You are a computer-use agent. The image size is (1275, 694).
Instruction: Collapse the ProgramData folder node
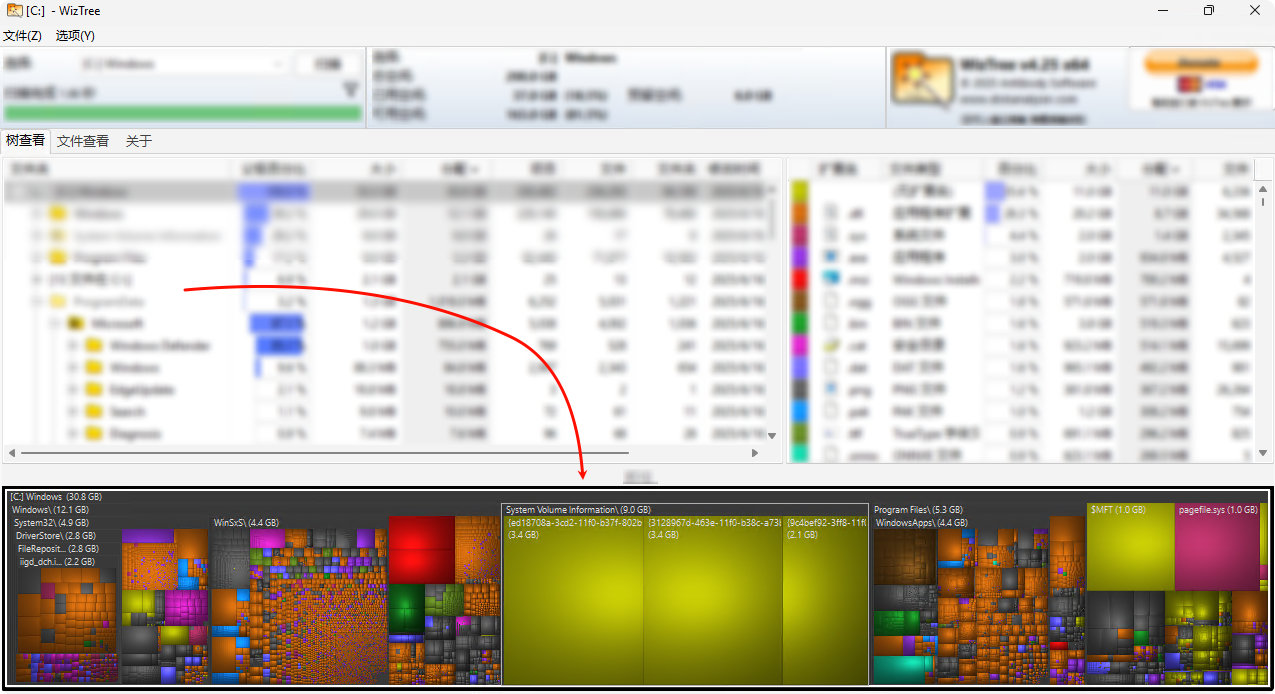[x=36, y=302]
